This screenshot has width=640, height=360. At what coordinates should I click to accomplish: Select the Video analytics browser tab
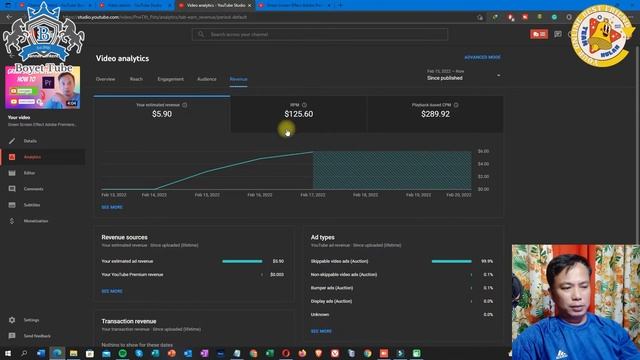click(216, 5)
